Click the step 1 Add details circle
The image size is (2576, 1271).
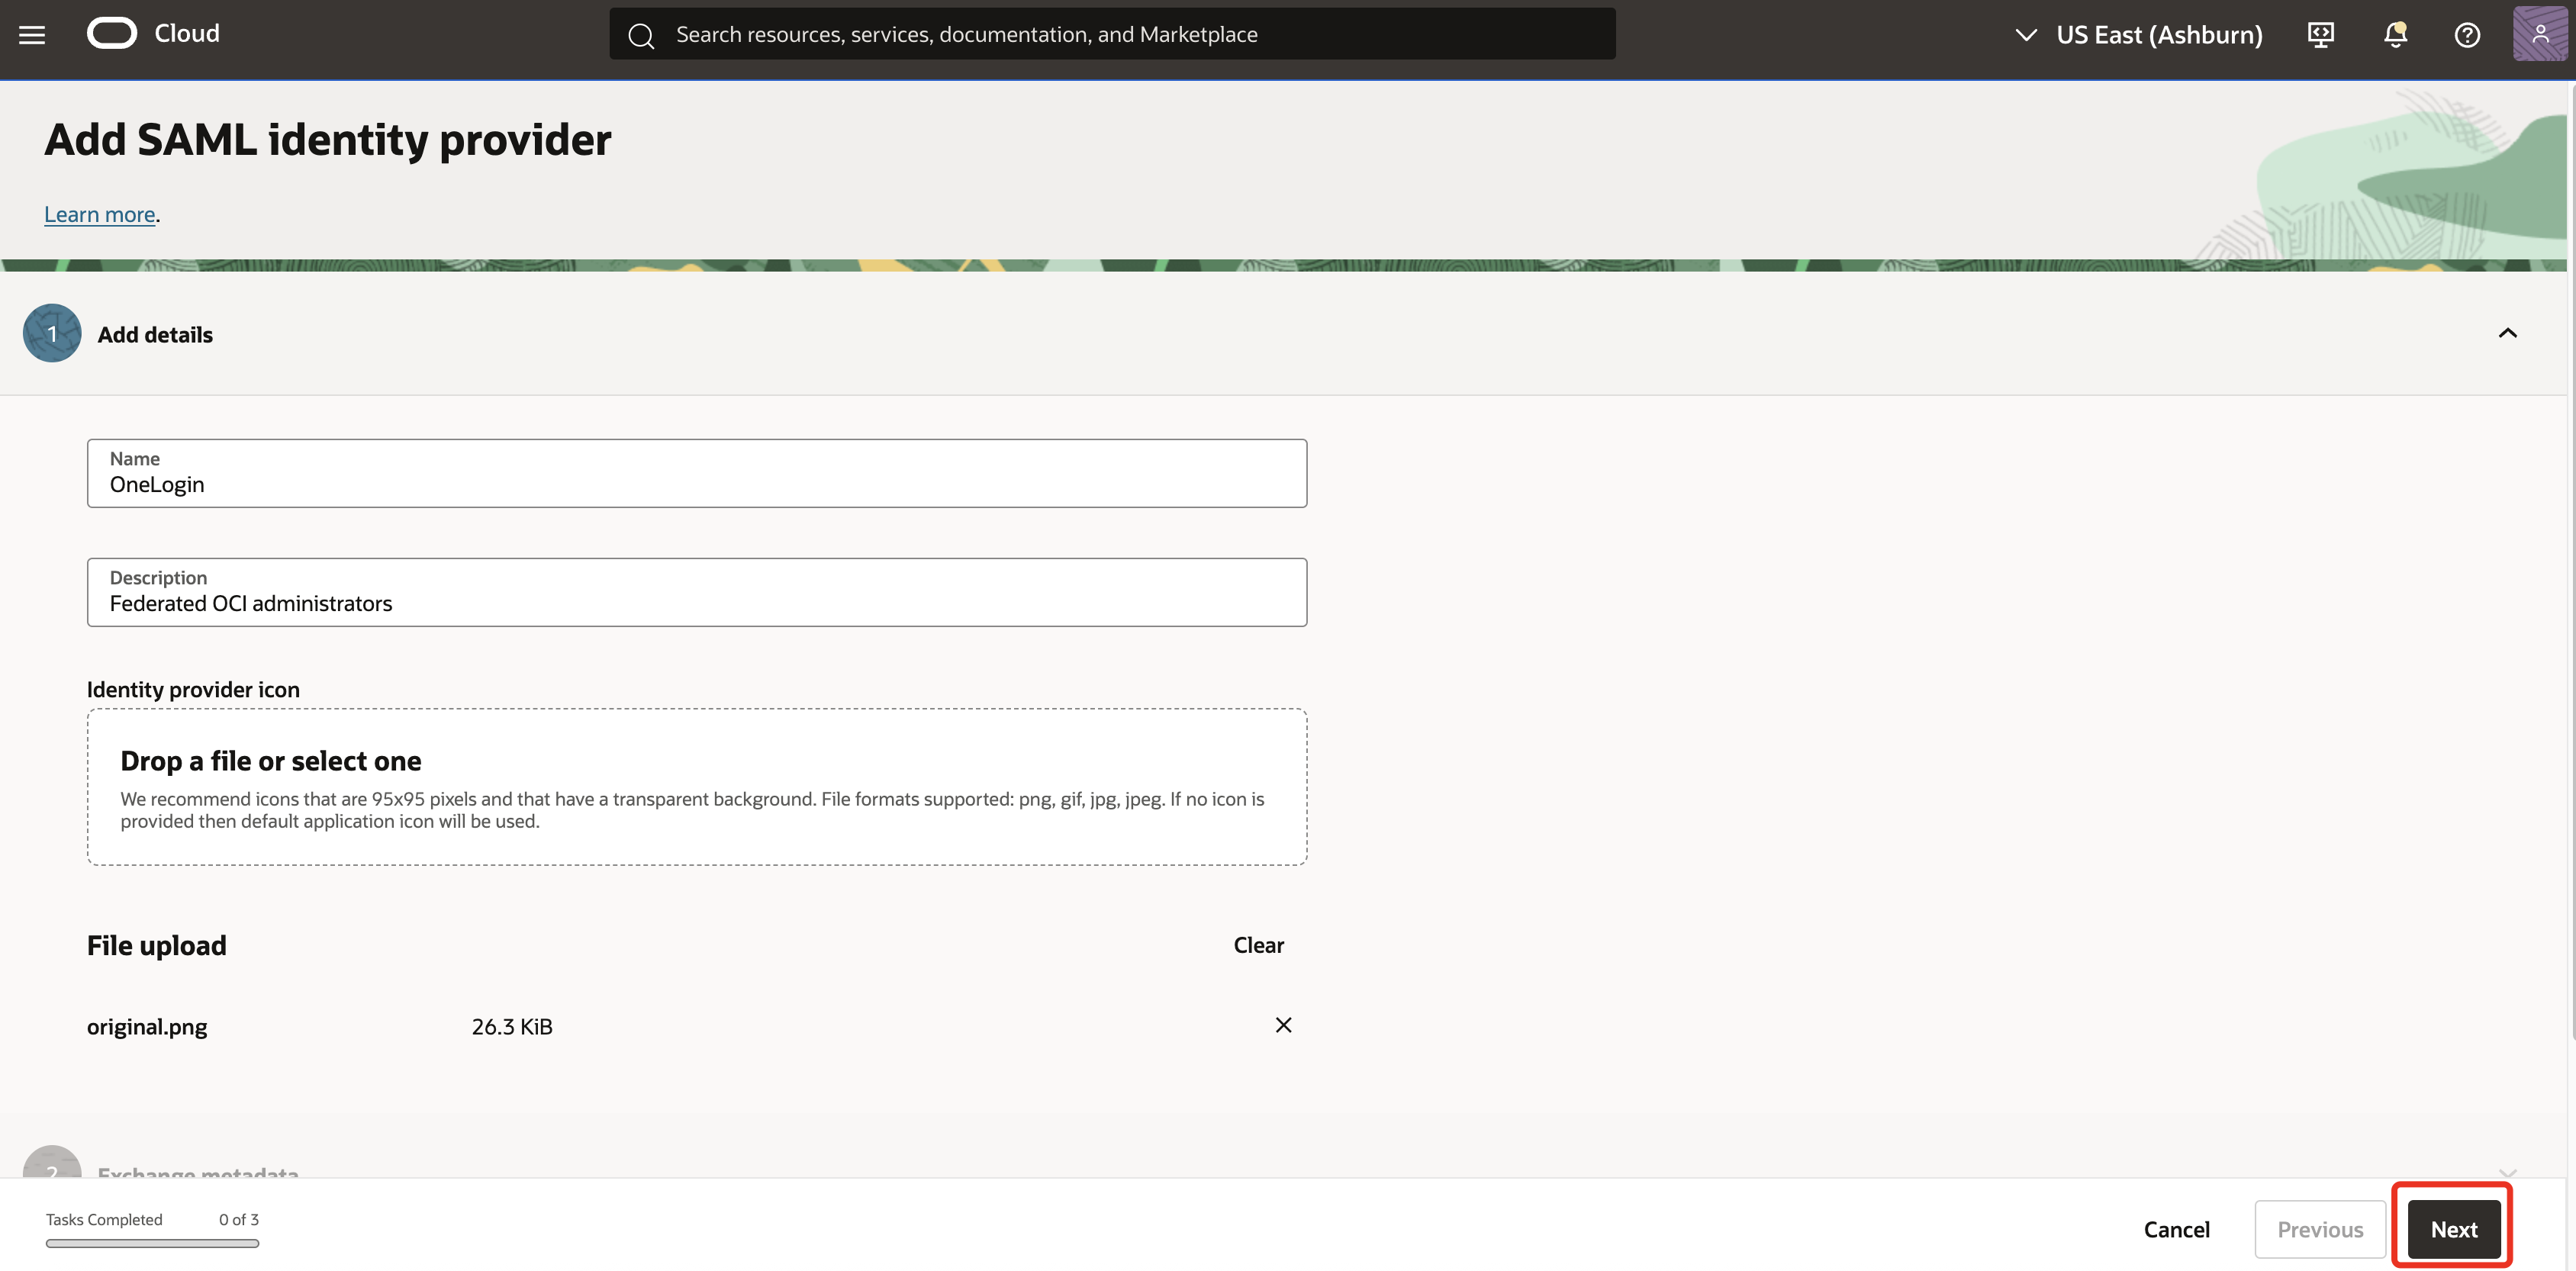pyautogui.click(x=51, y=333)
